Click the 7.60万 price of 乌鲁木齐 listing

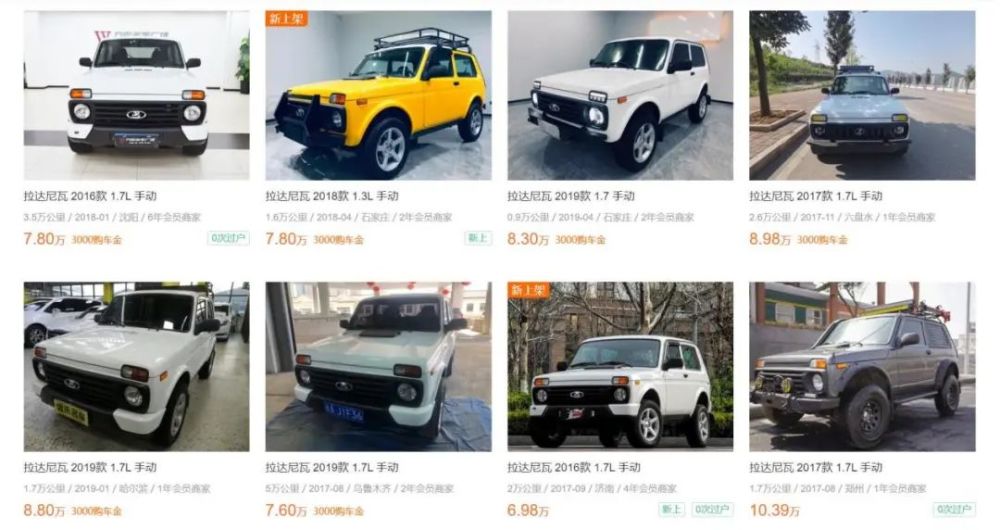tap(286, 510)
